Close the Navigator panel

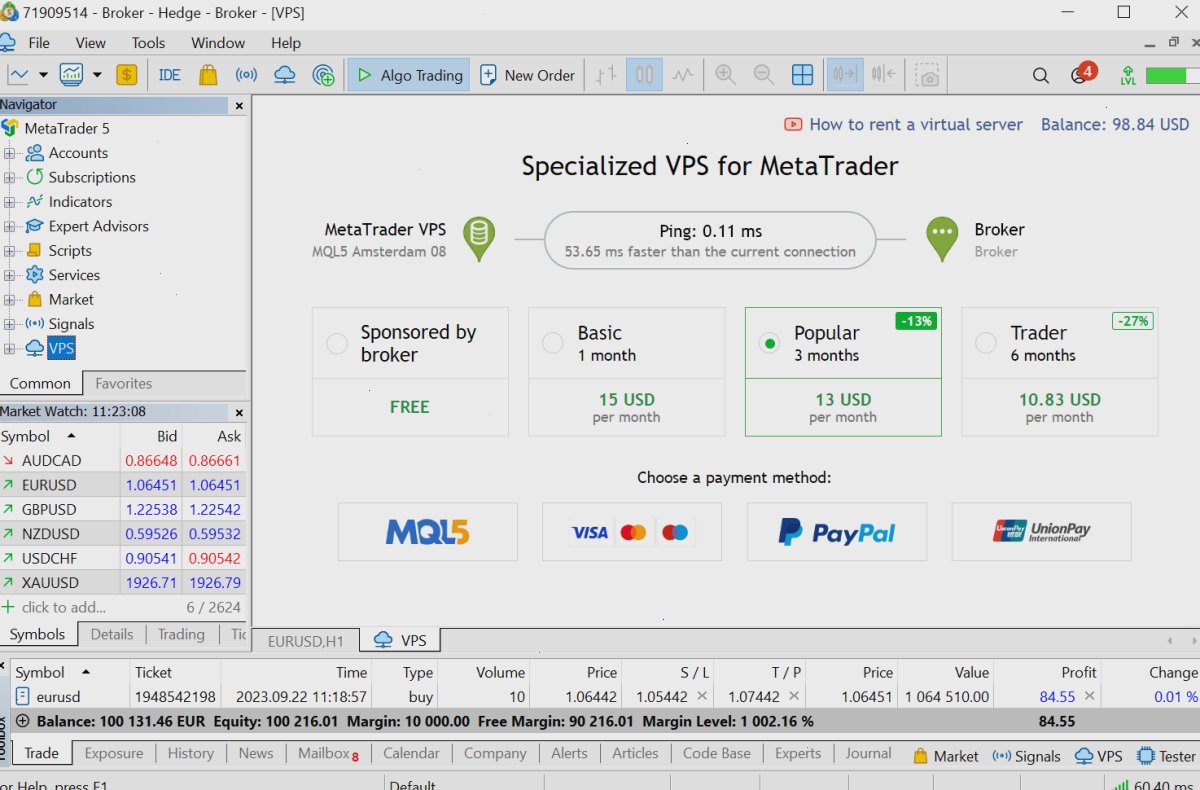pyautogui.click(x=239, y=105)
